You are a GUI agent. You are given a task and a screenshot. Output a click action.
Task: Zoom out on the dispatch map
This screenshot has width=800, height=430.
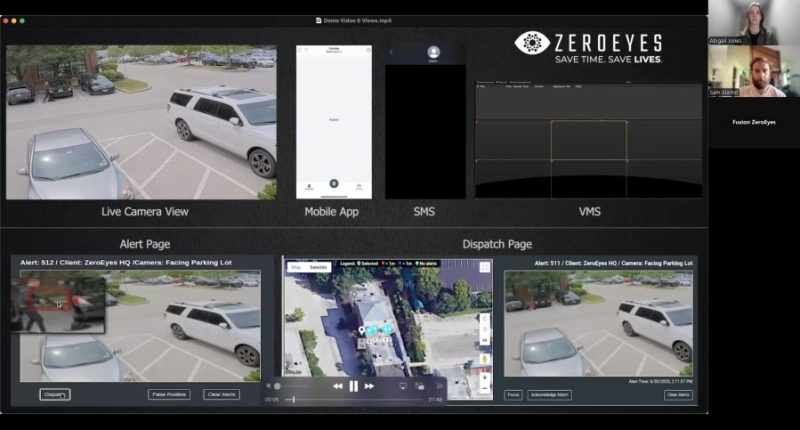click(485, 389)
